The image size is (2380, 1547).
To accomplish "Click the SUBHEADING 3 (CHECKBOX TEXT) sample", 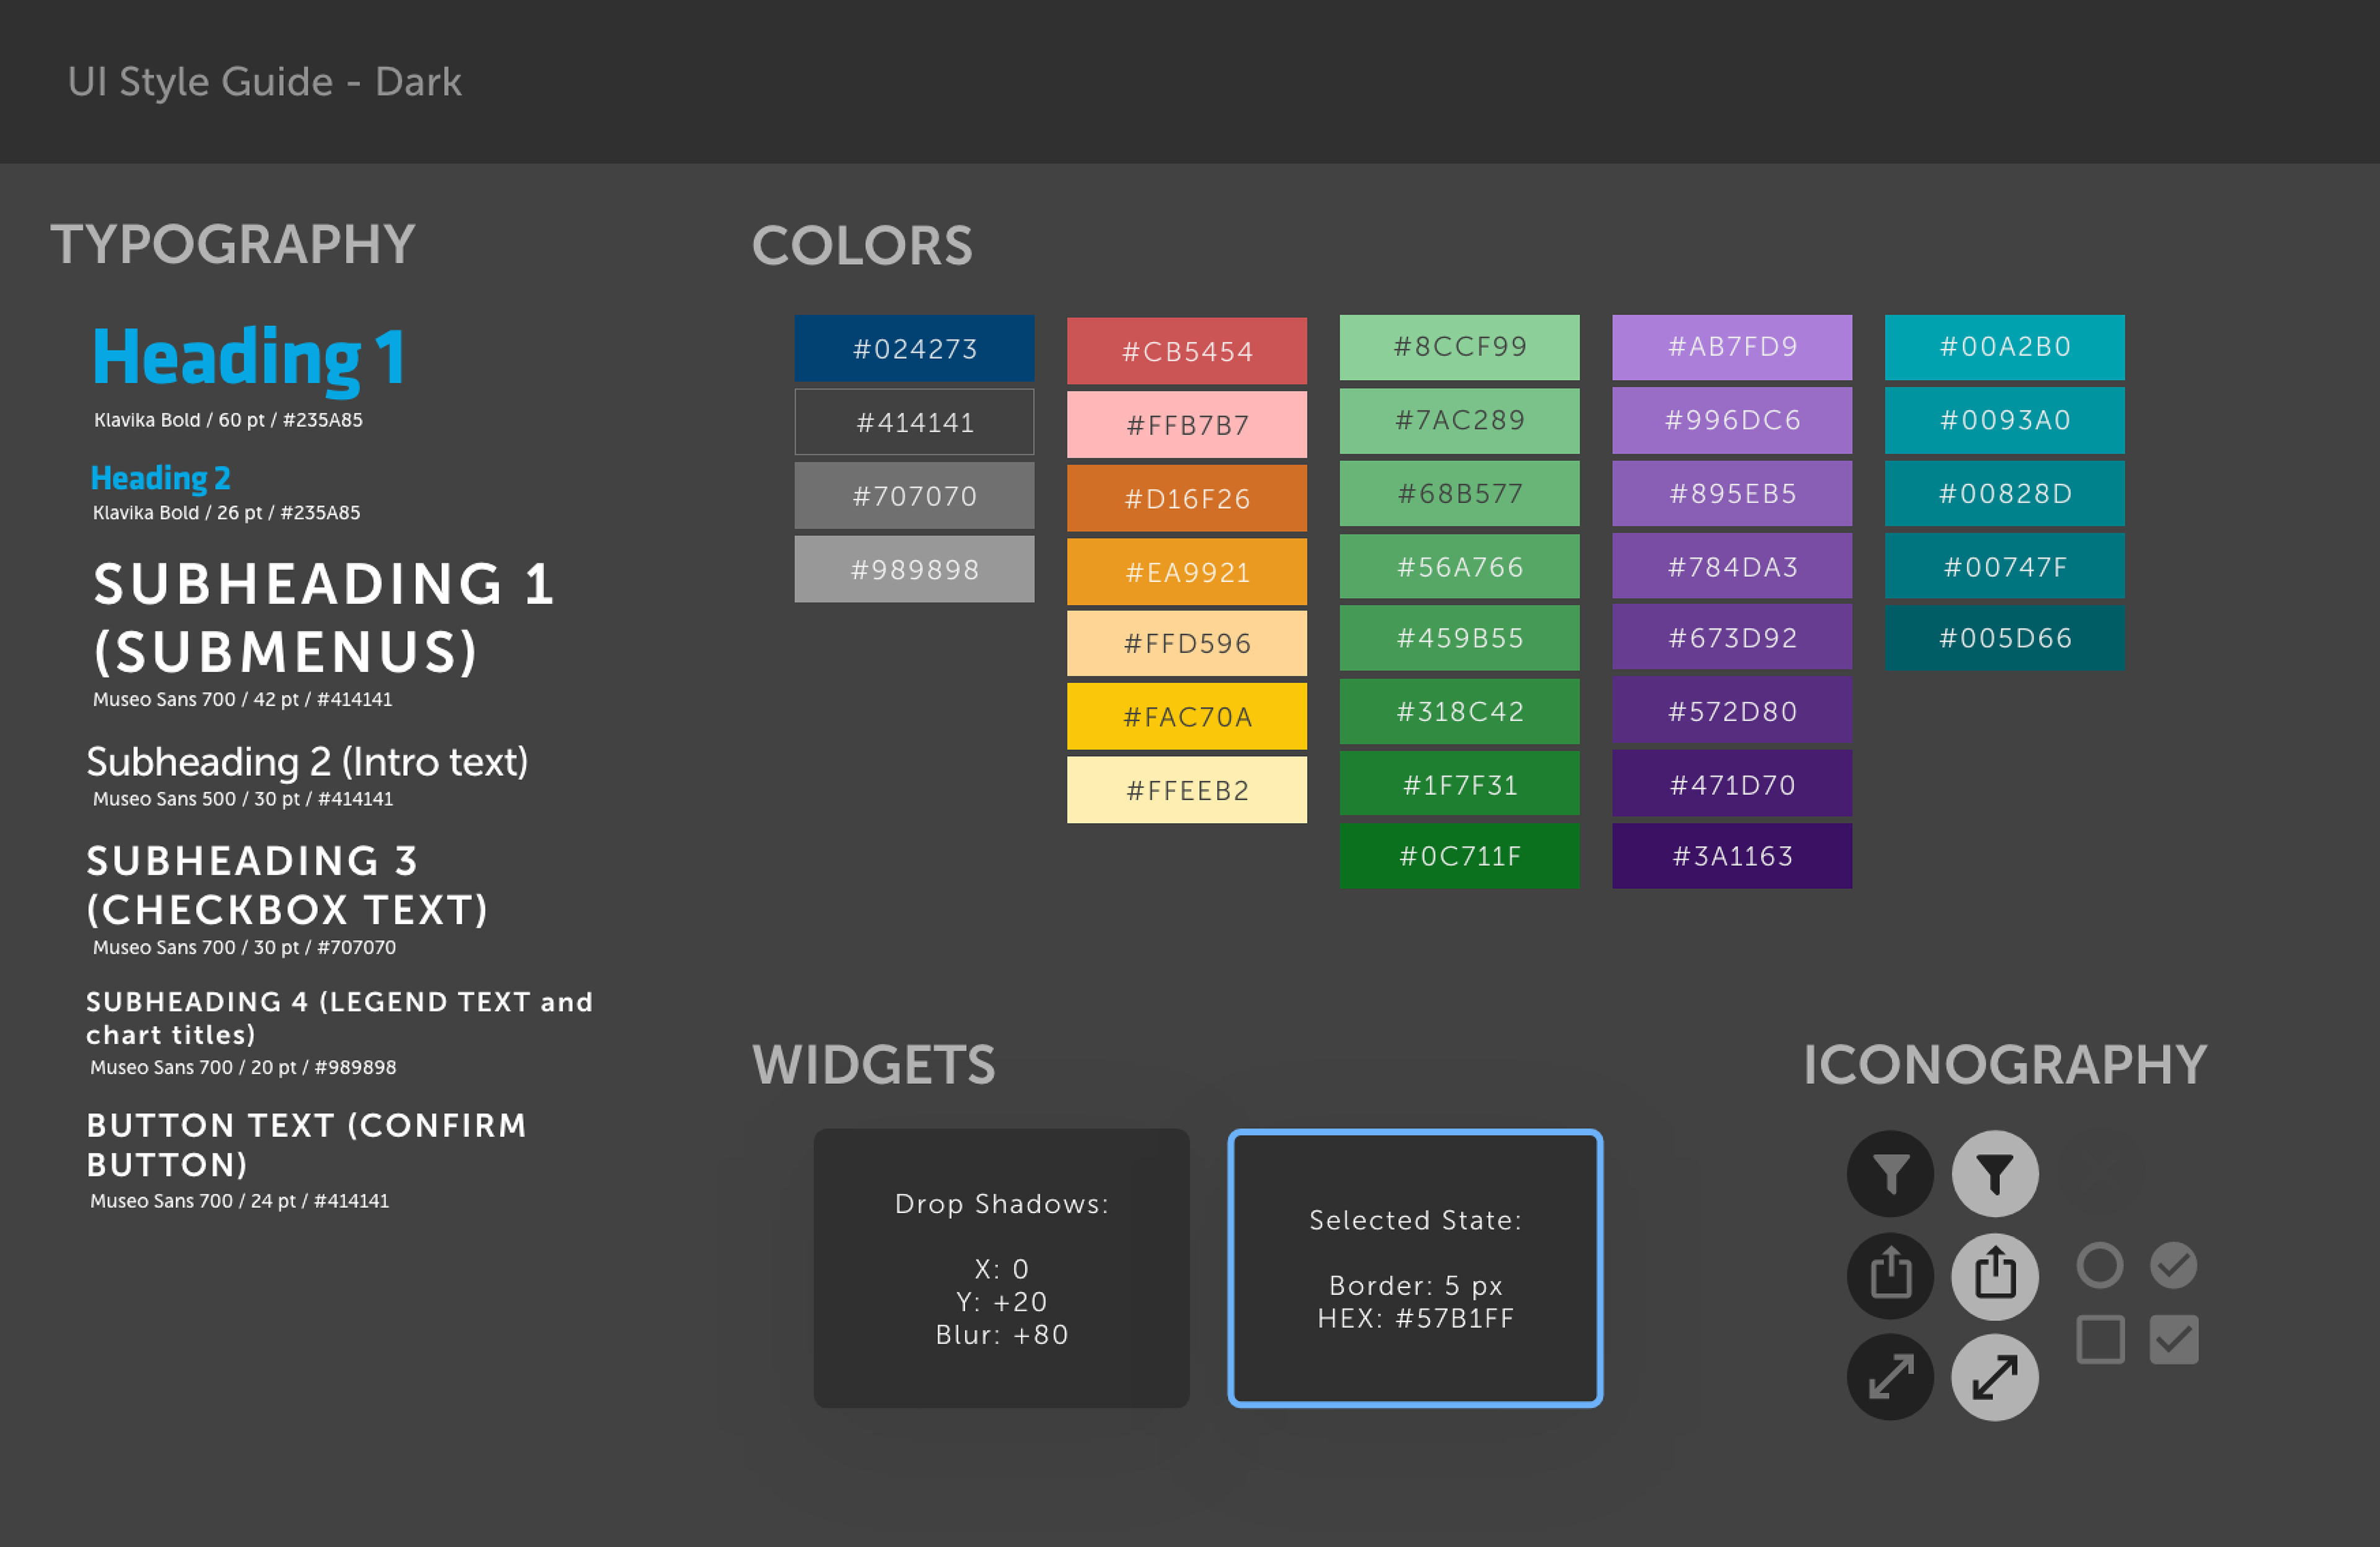I will pos(287,886).
